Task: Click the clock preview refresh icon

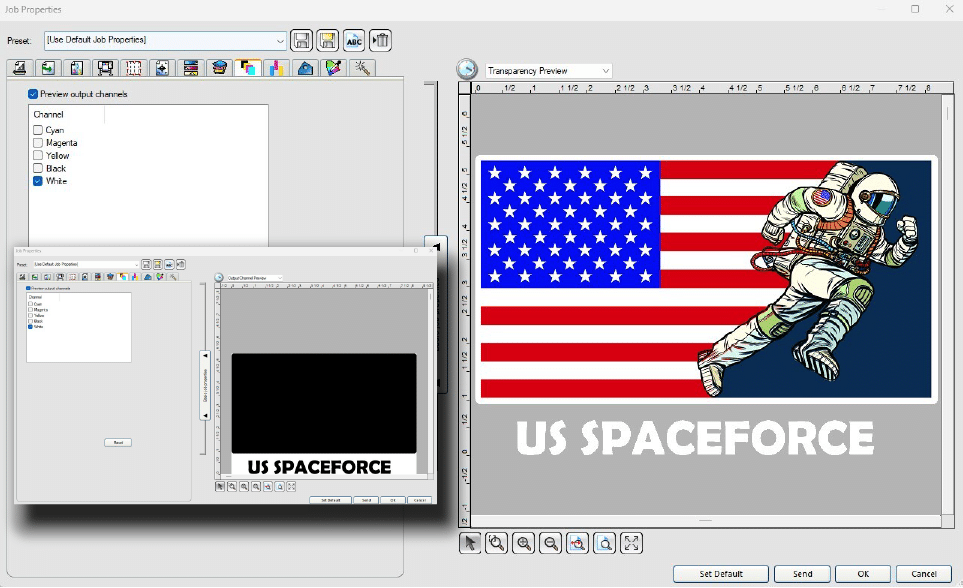Action: [x=467, y=69]
